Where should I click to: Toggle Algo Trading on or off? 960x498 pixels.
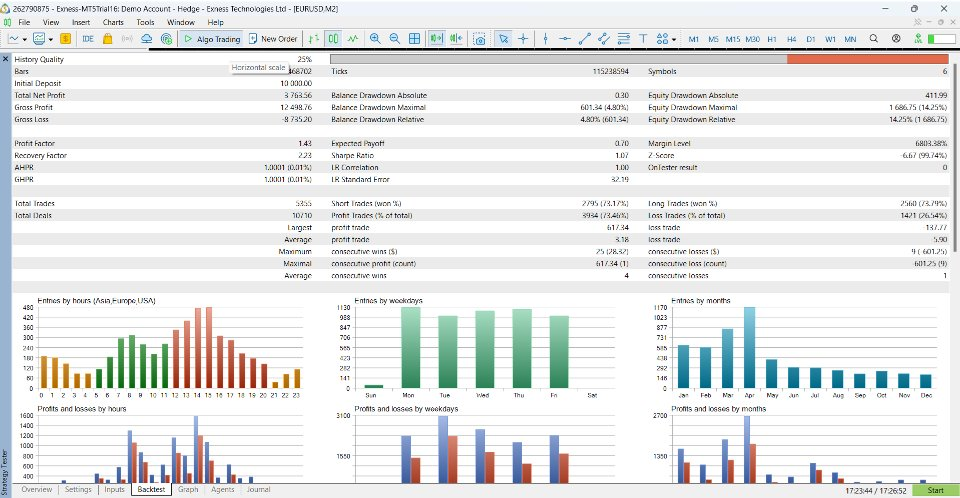(x=212, y=39)
